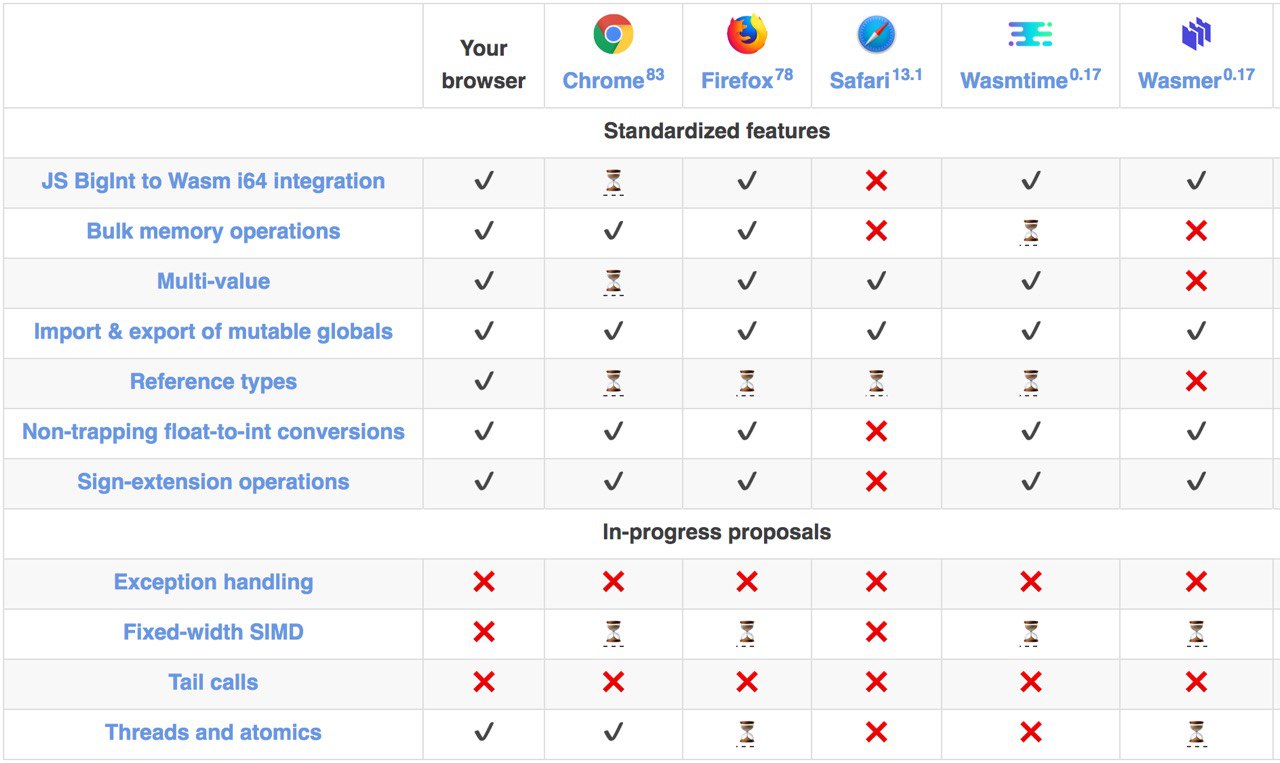Open the Threads and atomics link
This screenshot has width=1280, height=763.
click(213, 732)
